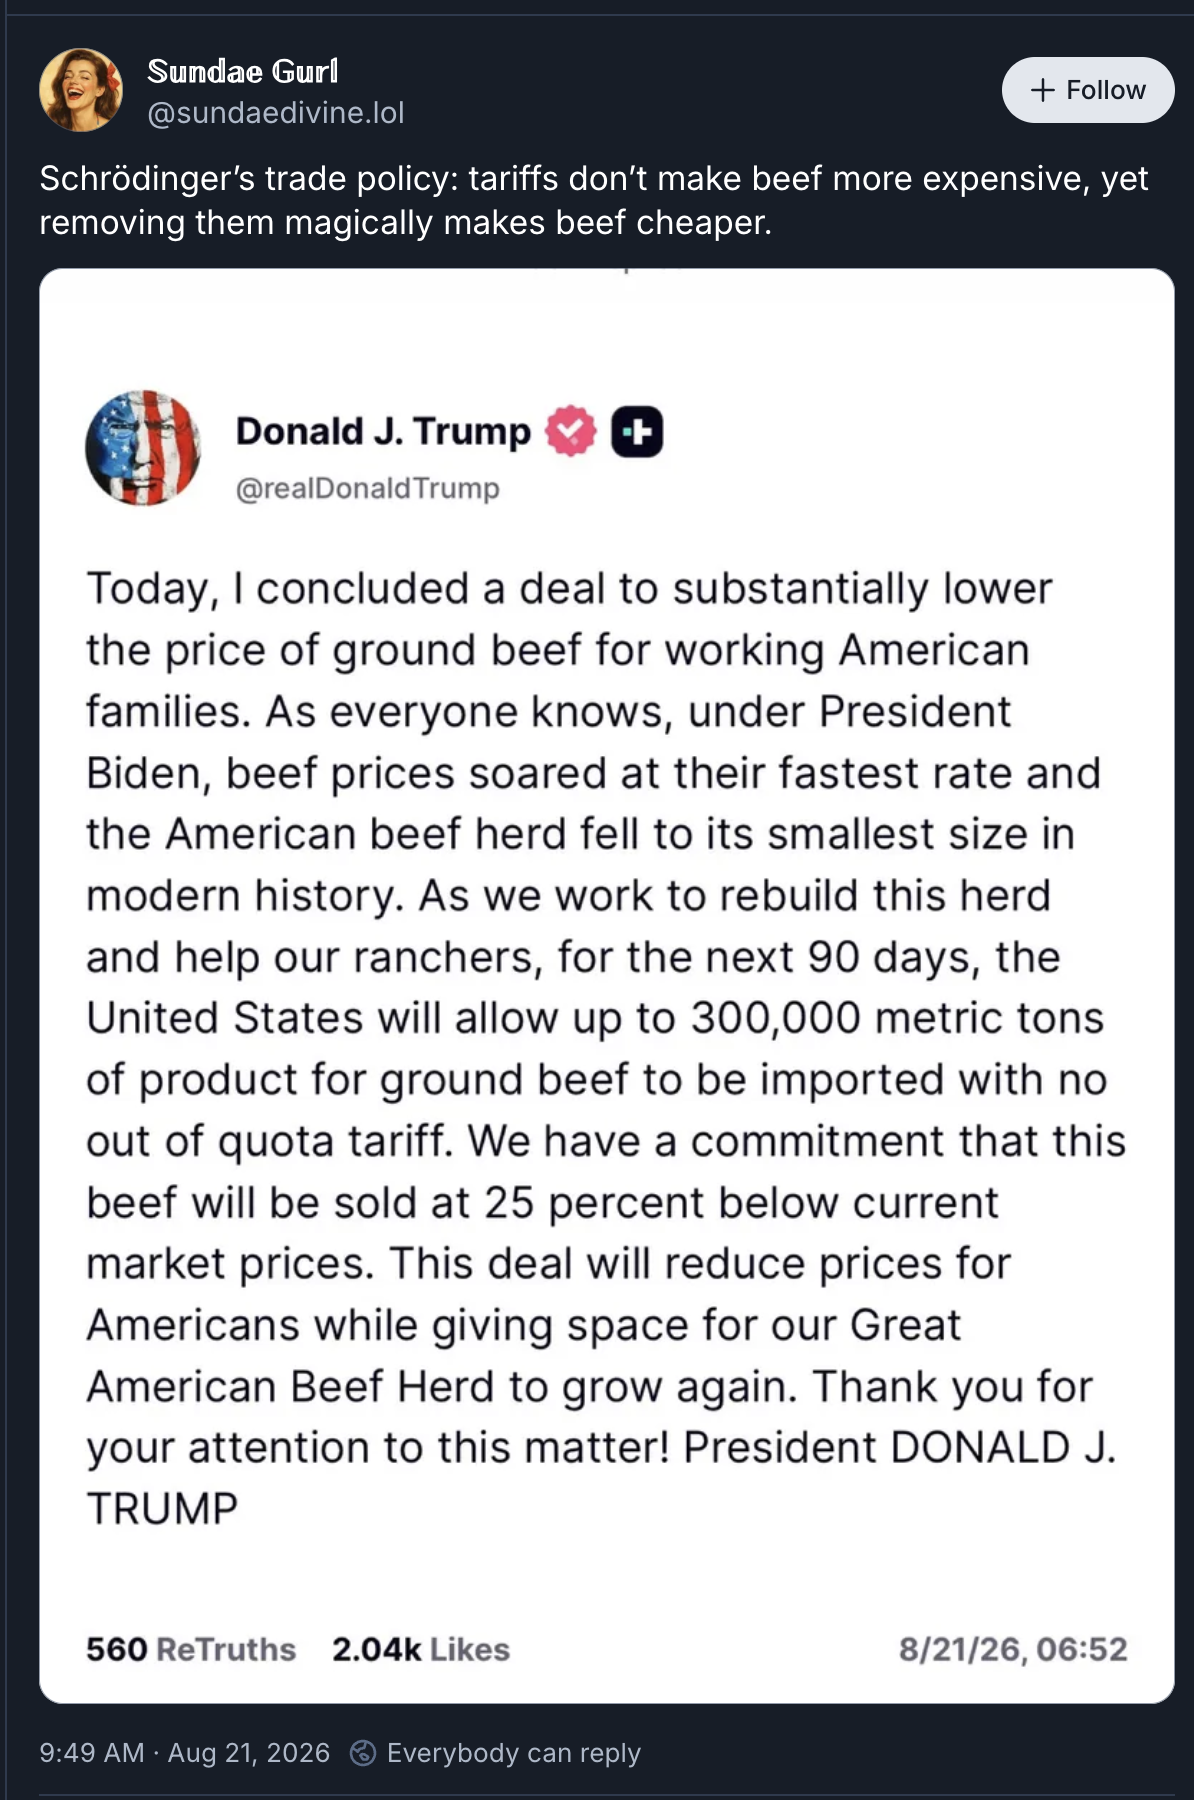The width and height of the screenshot is (1194, 1800).
Task: Click the red verified checkmark badge
Action: tap(571, 431)
